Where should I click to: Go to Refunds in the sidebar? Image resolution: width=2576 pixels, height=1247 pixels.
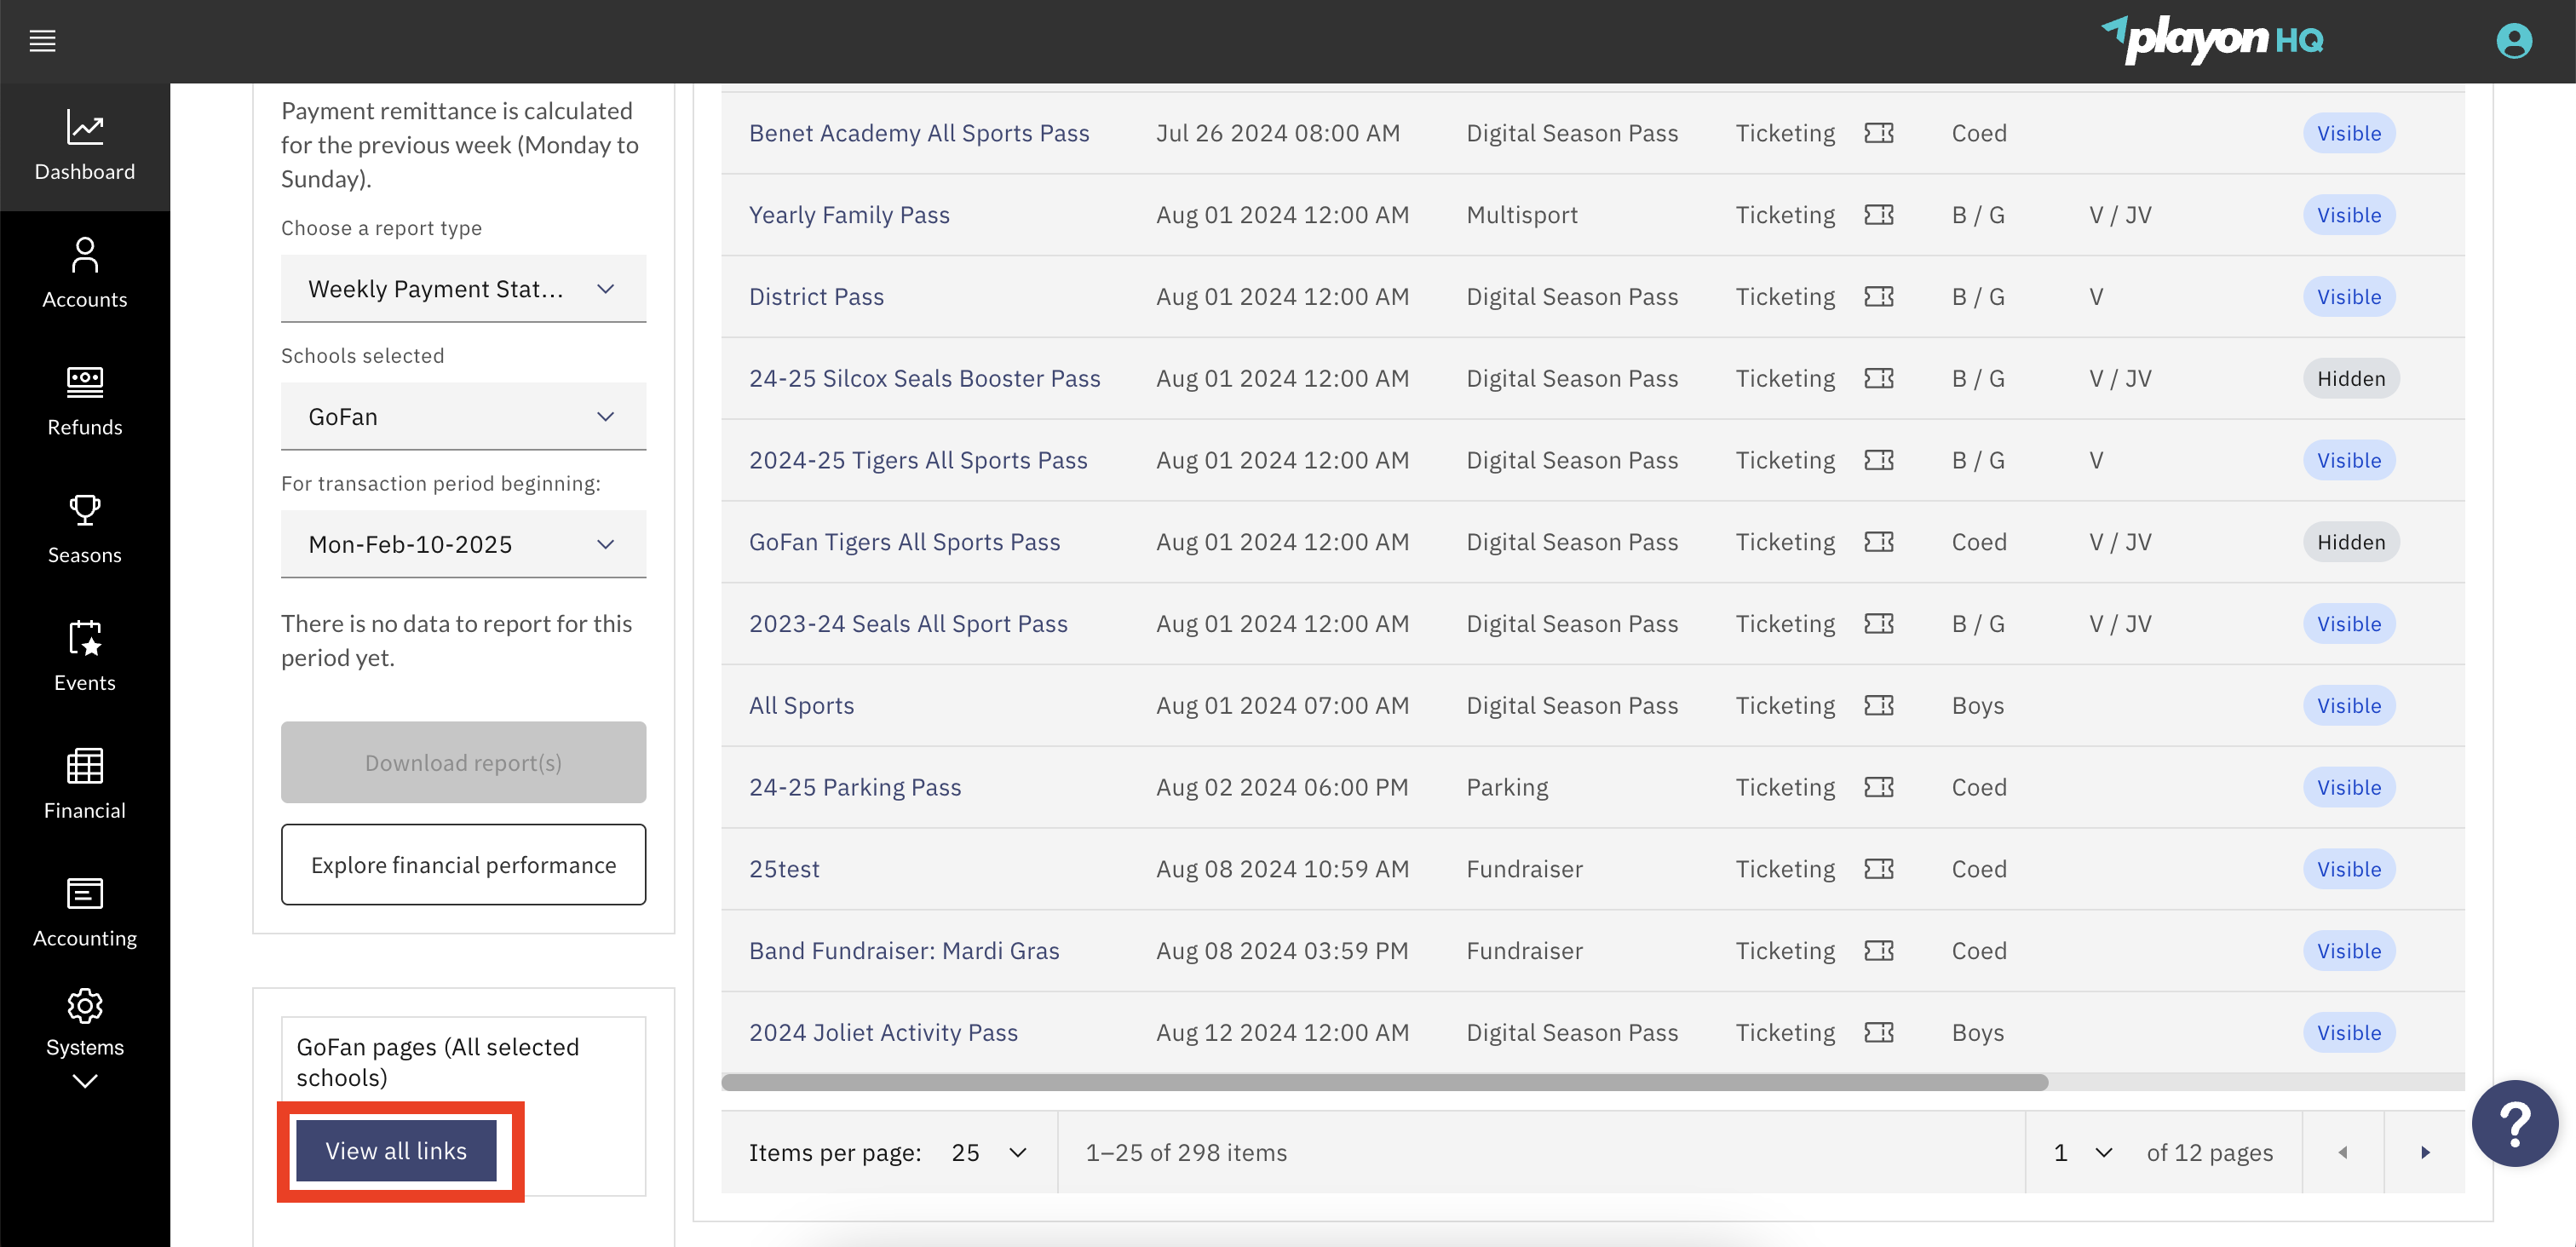click(x=85, y=402)
